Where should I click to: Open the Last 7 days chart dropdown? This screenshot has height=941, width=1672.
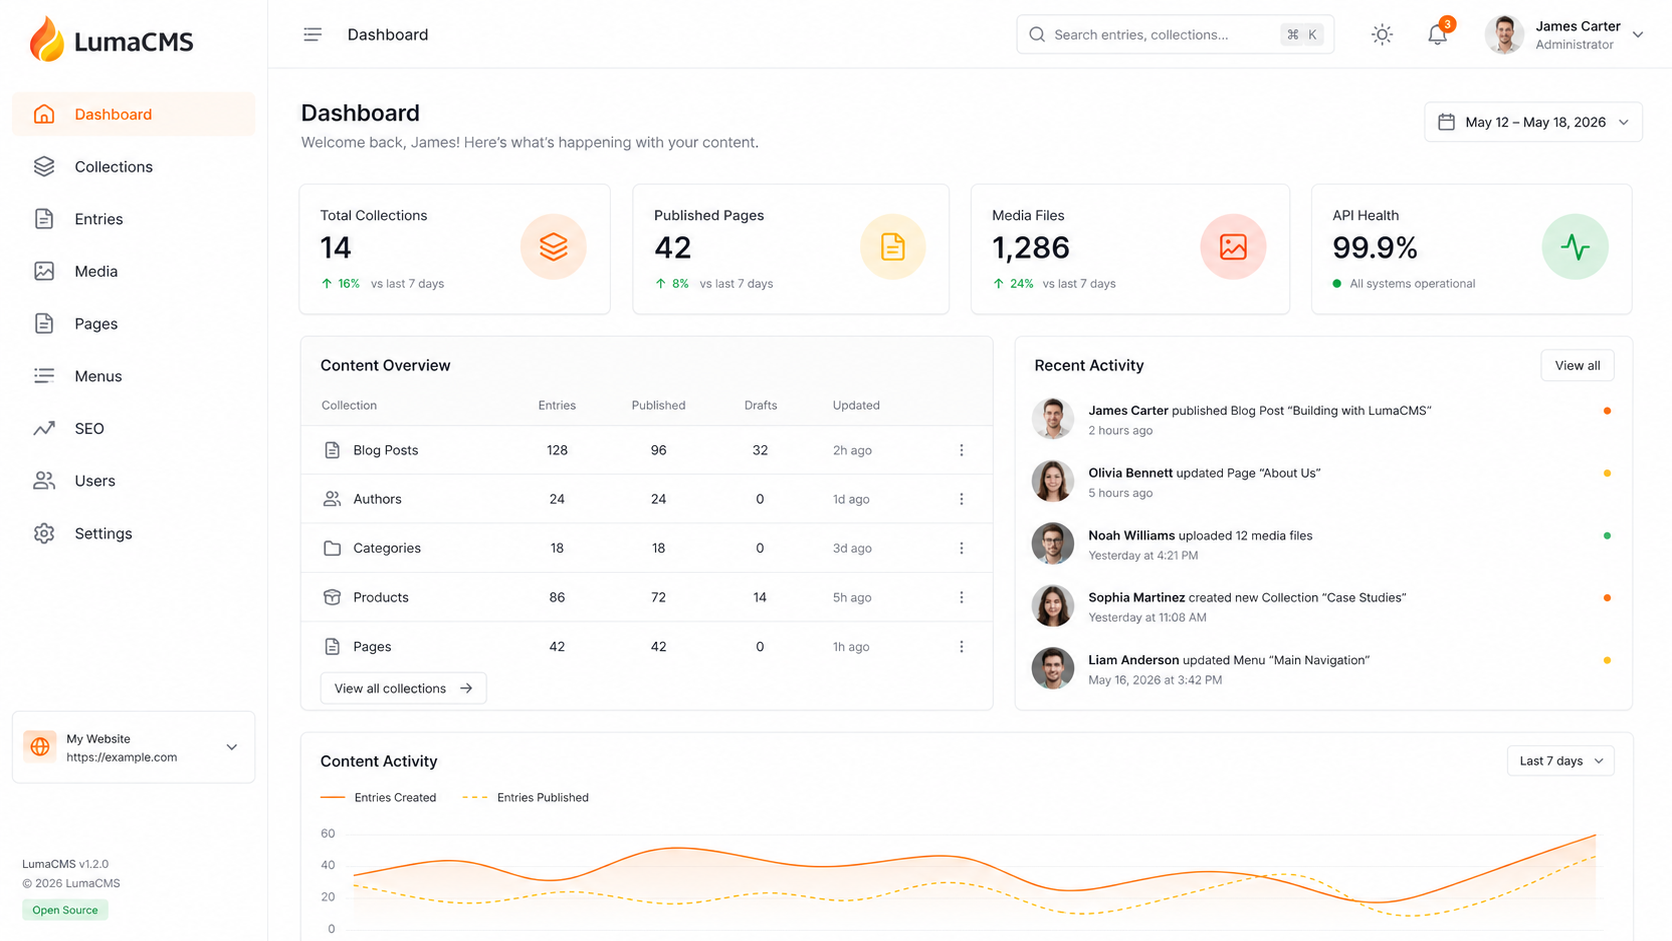point(1560,761)
